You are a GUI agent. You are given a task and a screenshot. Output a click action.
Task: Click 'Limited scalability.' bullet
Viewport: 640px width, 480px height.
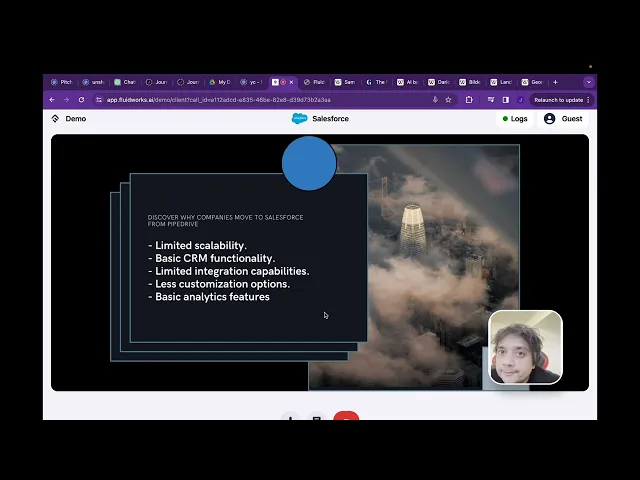tap(198, 245)
